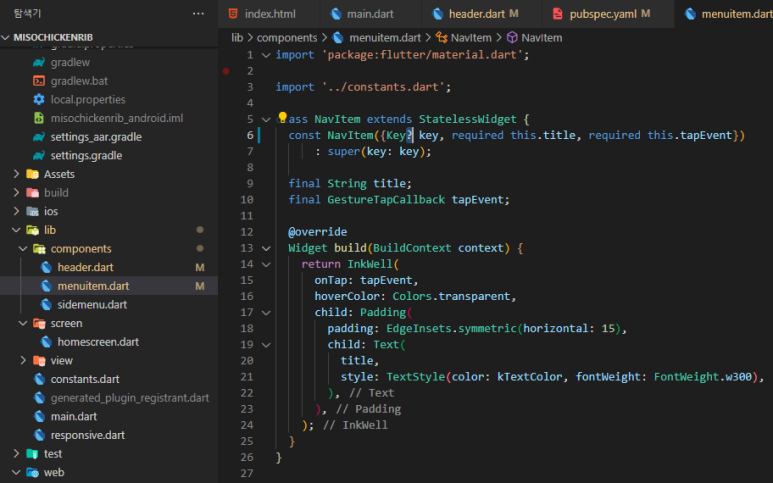Click the test folder icon
This screenshot has height=483, width=773.
pyautogui.click(x=33, y=454)
